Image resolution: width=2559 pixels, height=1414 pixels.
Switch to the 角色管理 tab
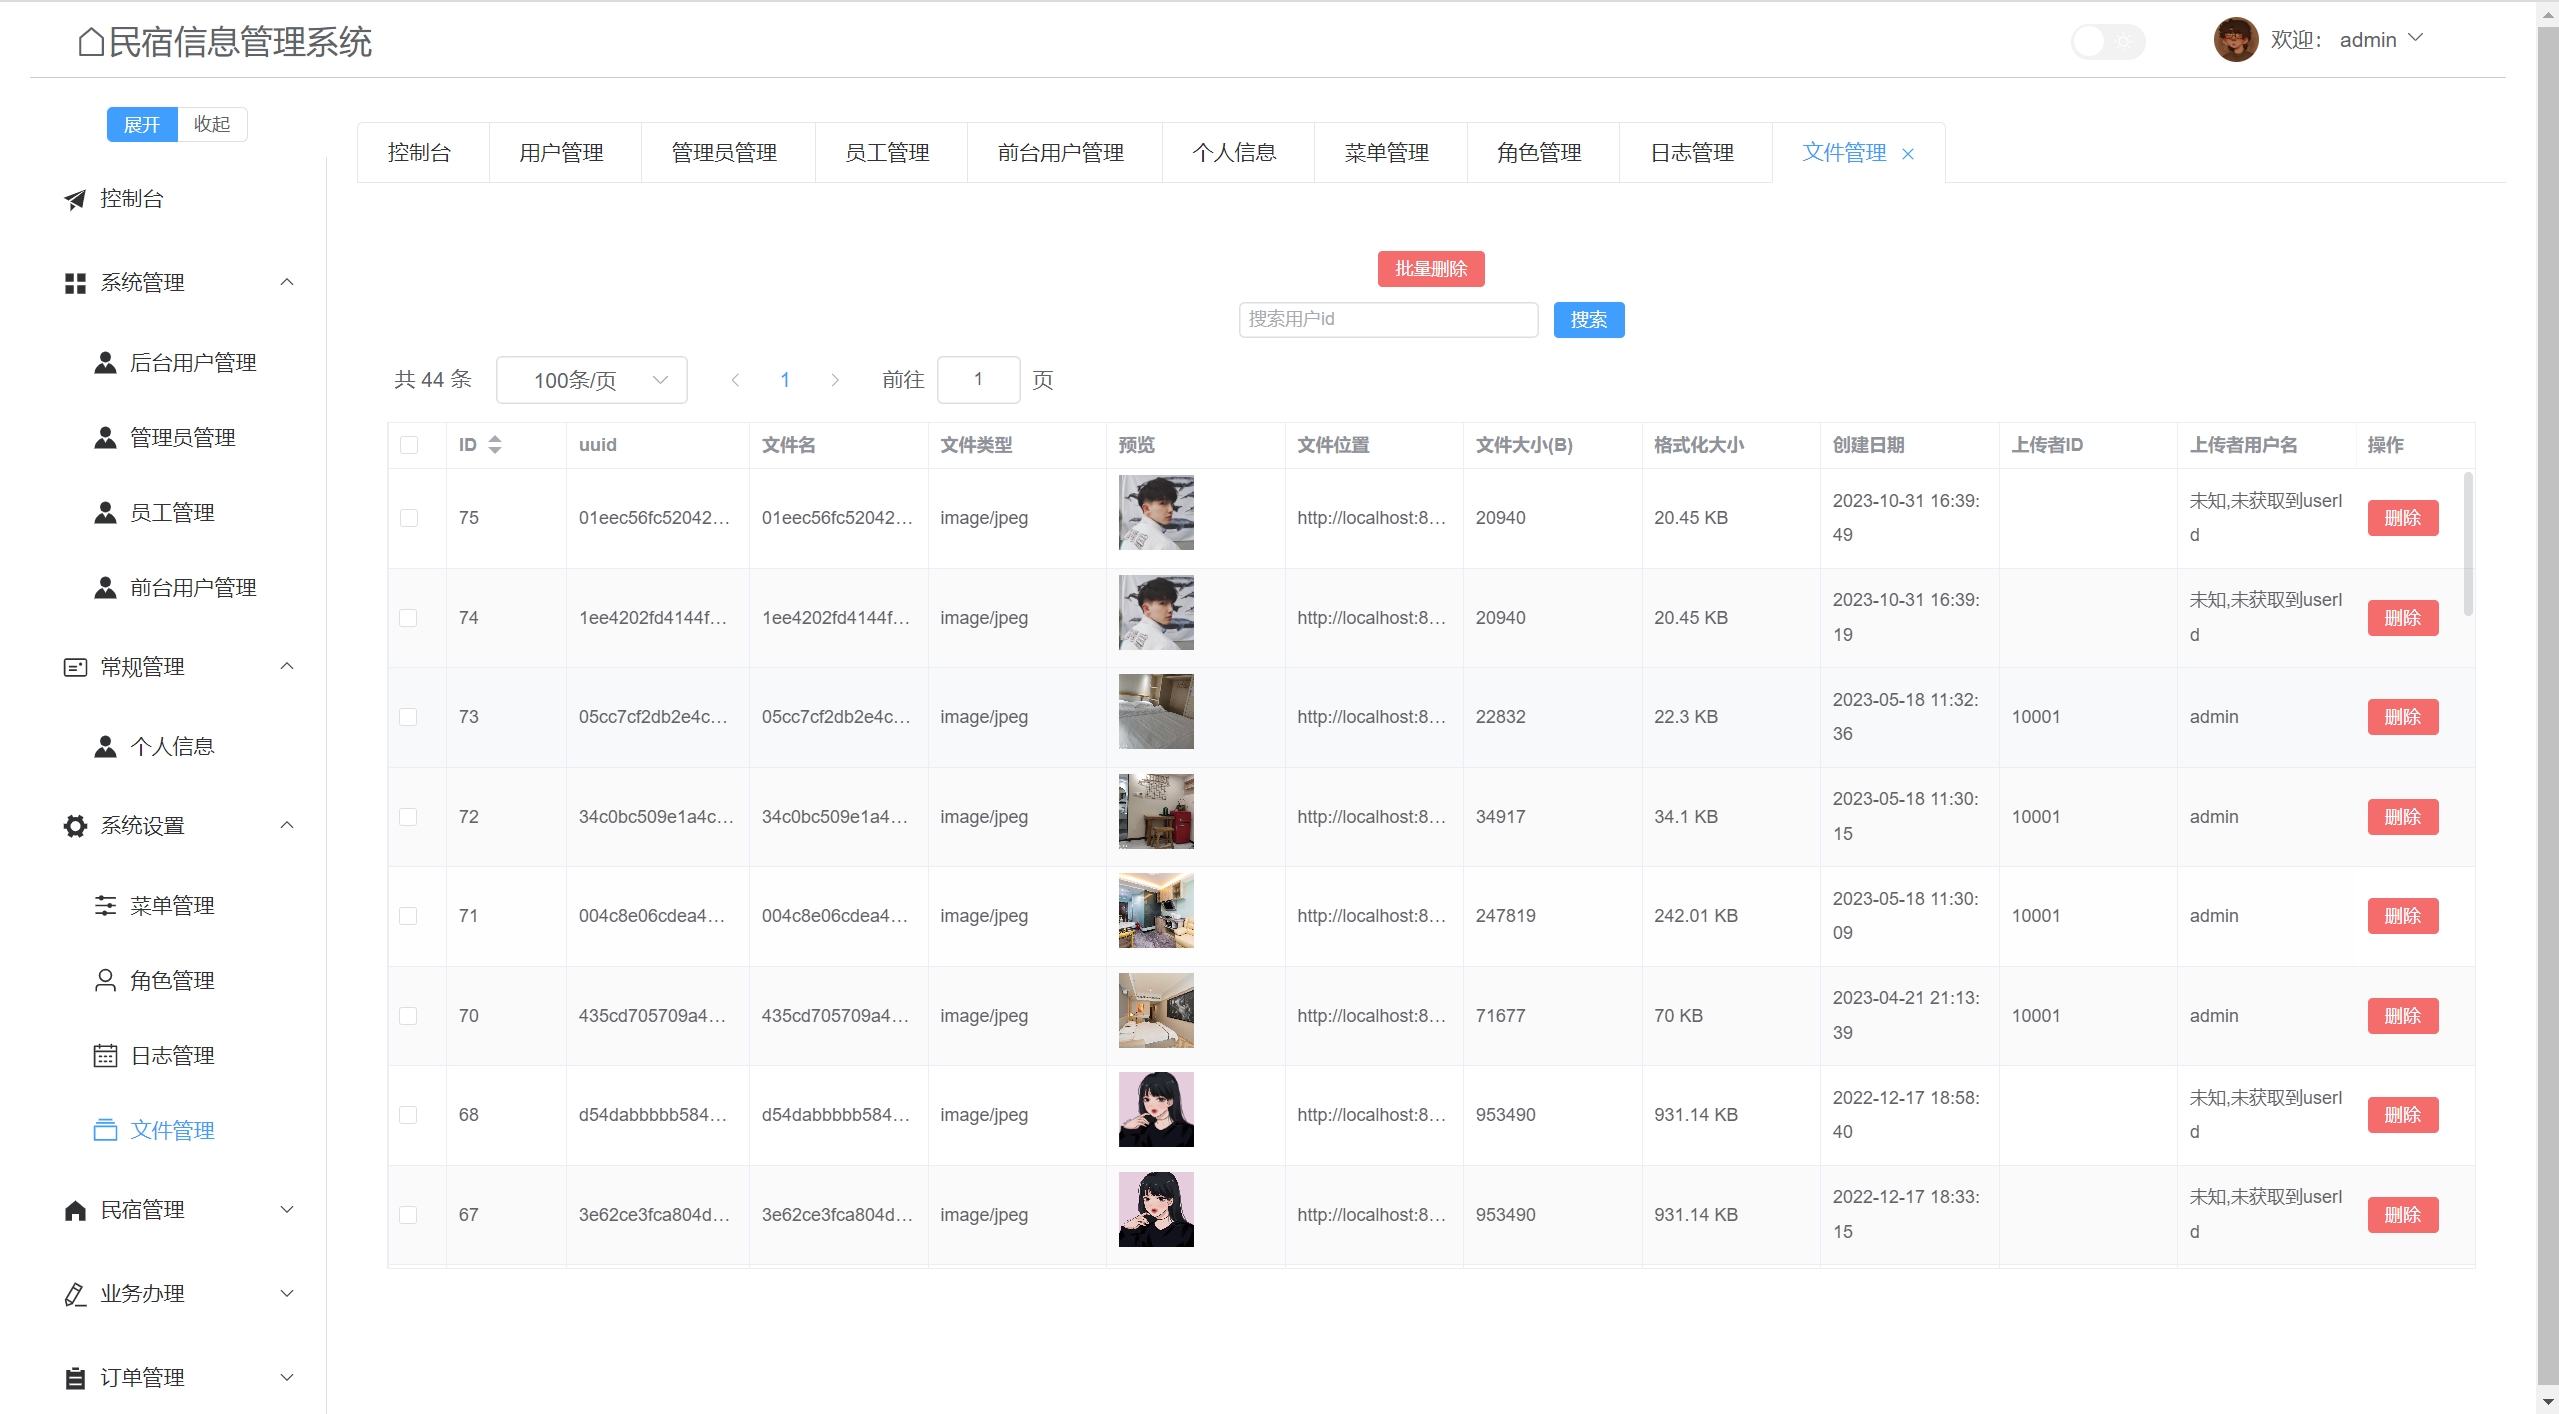[1538, 153]
